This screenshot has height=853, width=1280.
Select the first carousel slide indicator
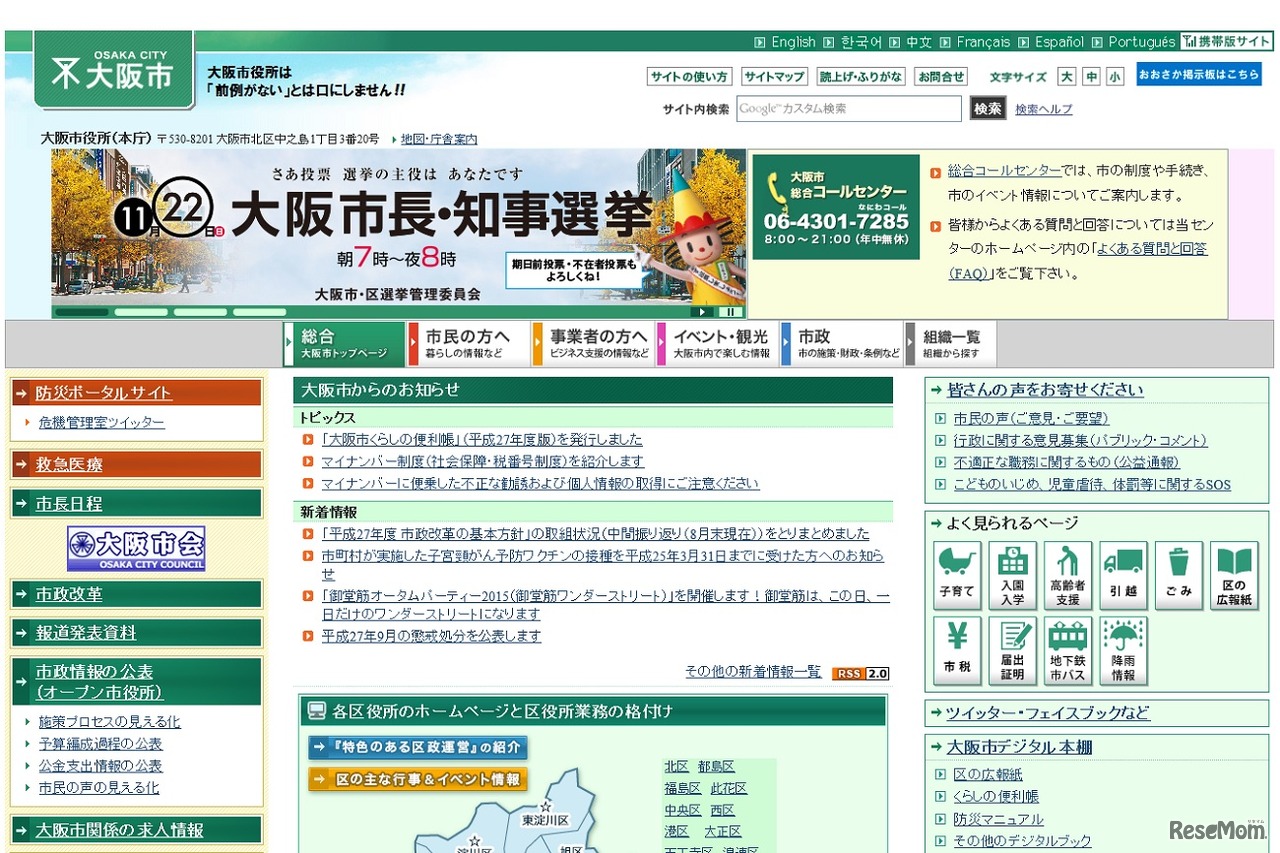(81, 311)
